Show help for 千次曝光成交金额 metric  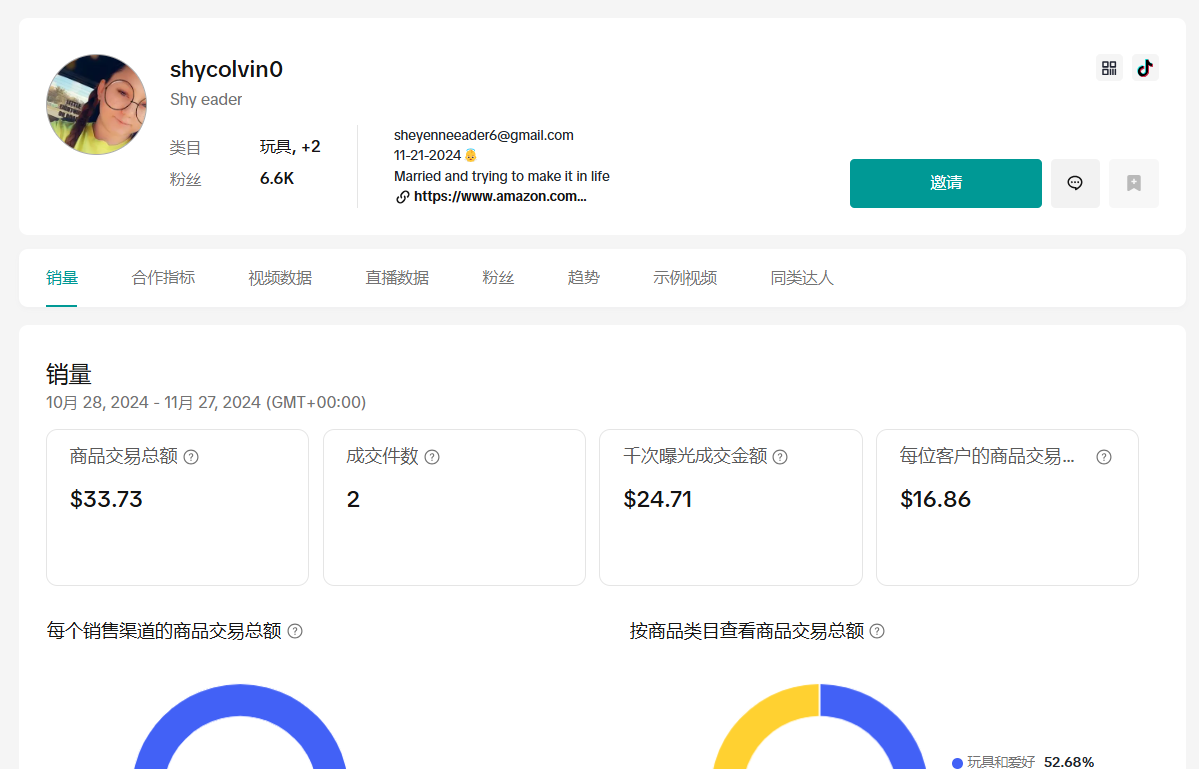tap(780, 457)
